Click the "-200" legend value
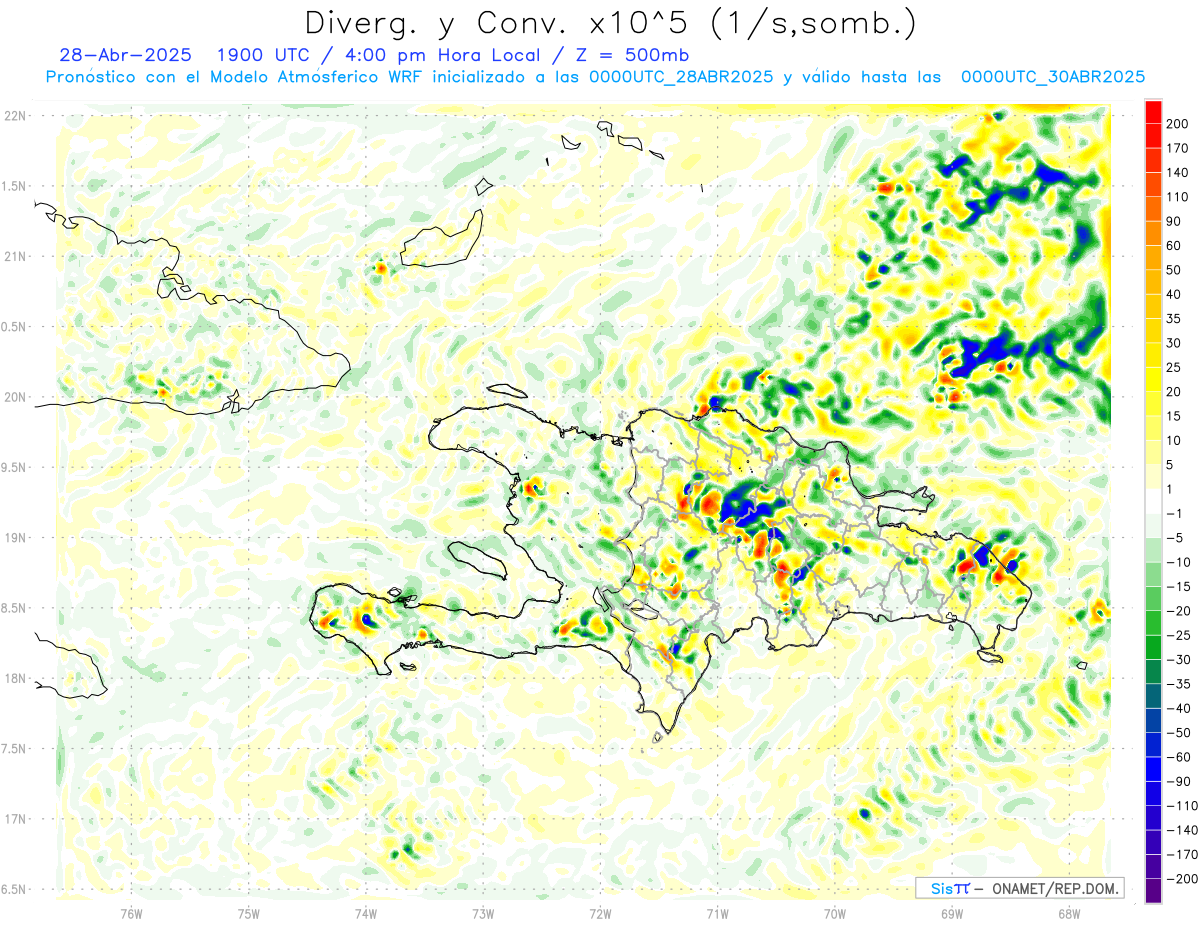1200x927 pixels. point(1181,879)
